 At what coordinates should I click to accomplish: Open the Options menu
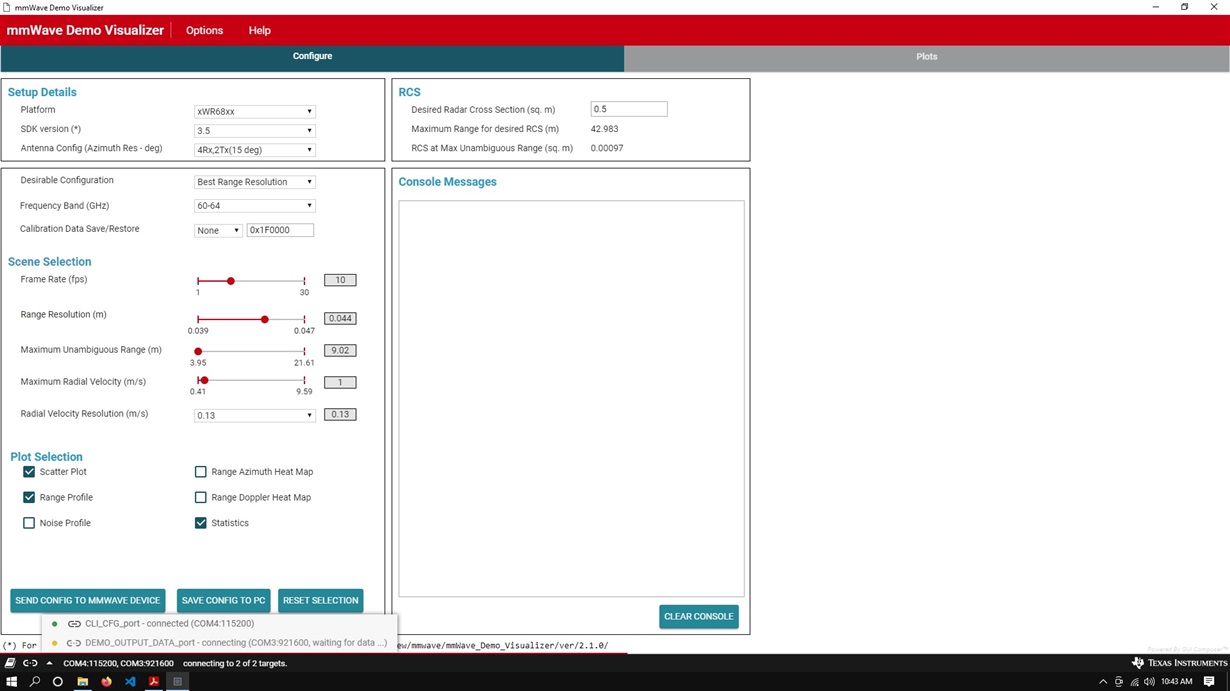click(204, 30)
